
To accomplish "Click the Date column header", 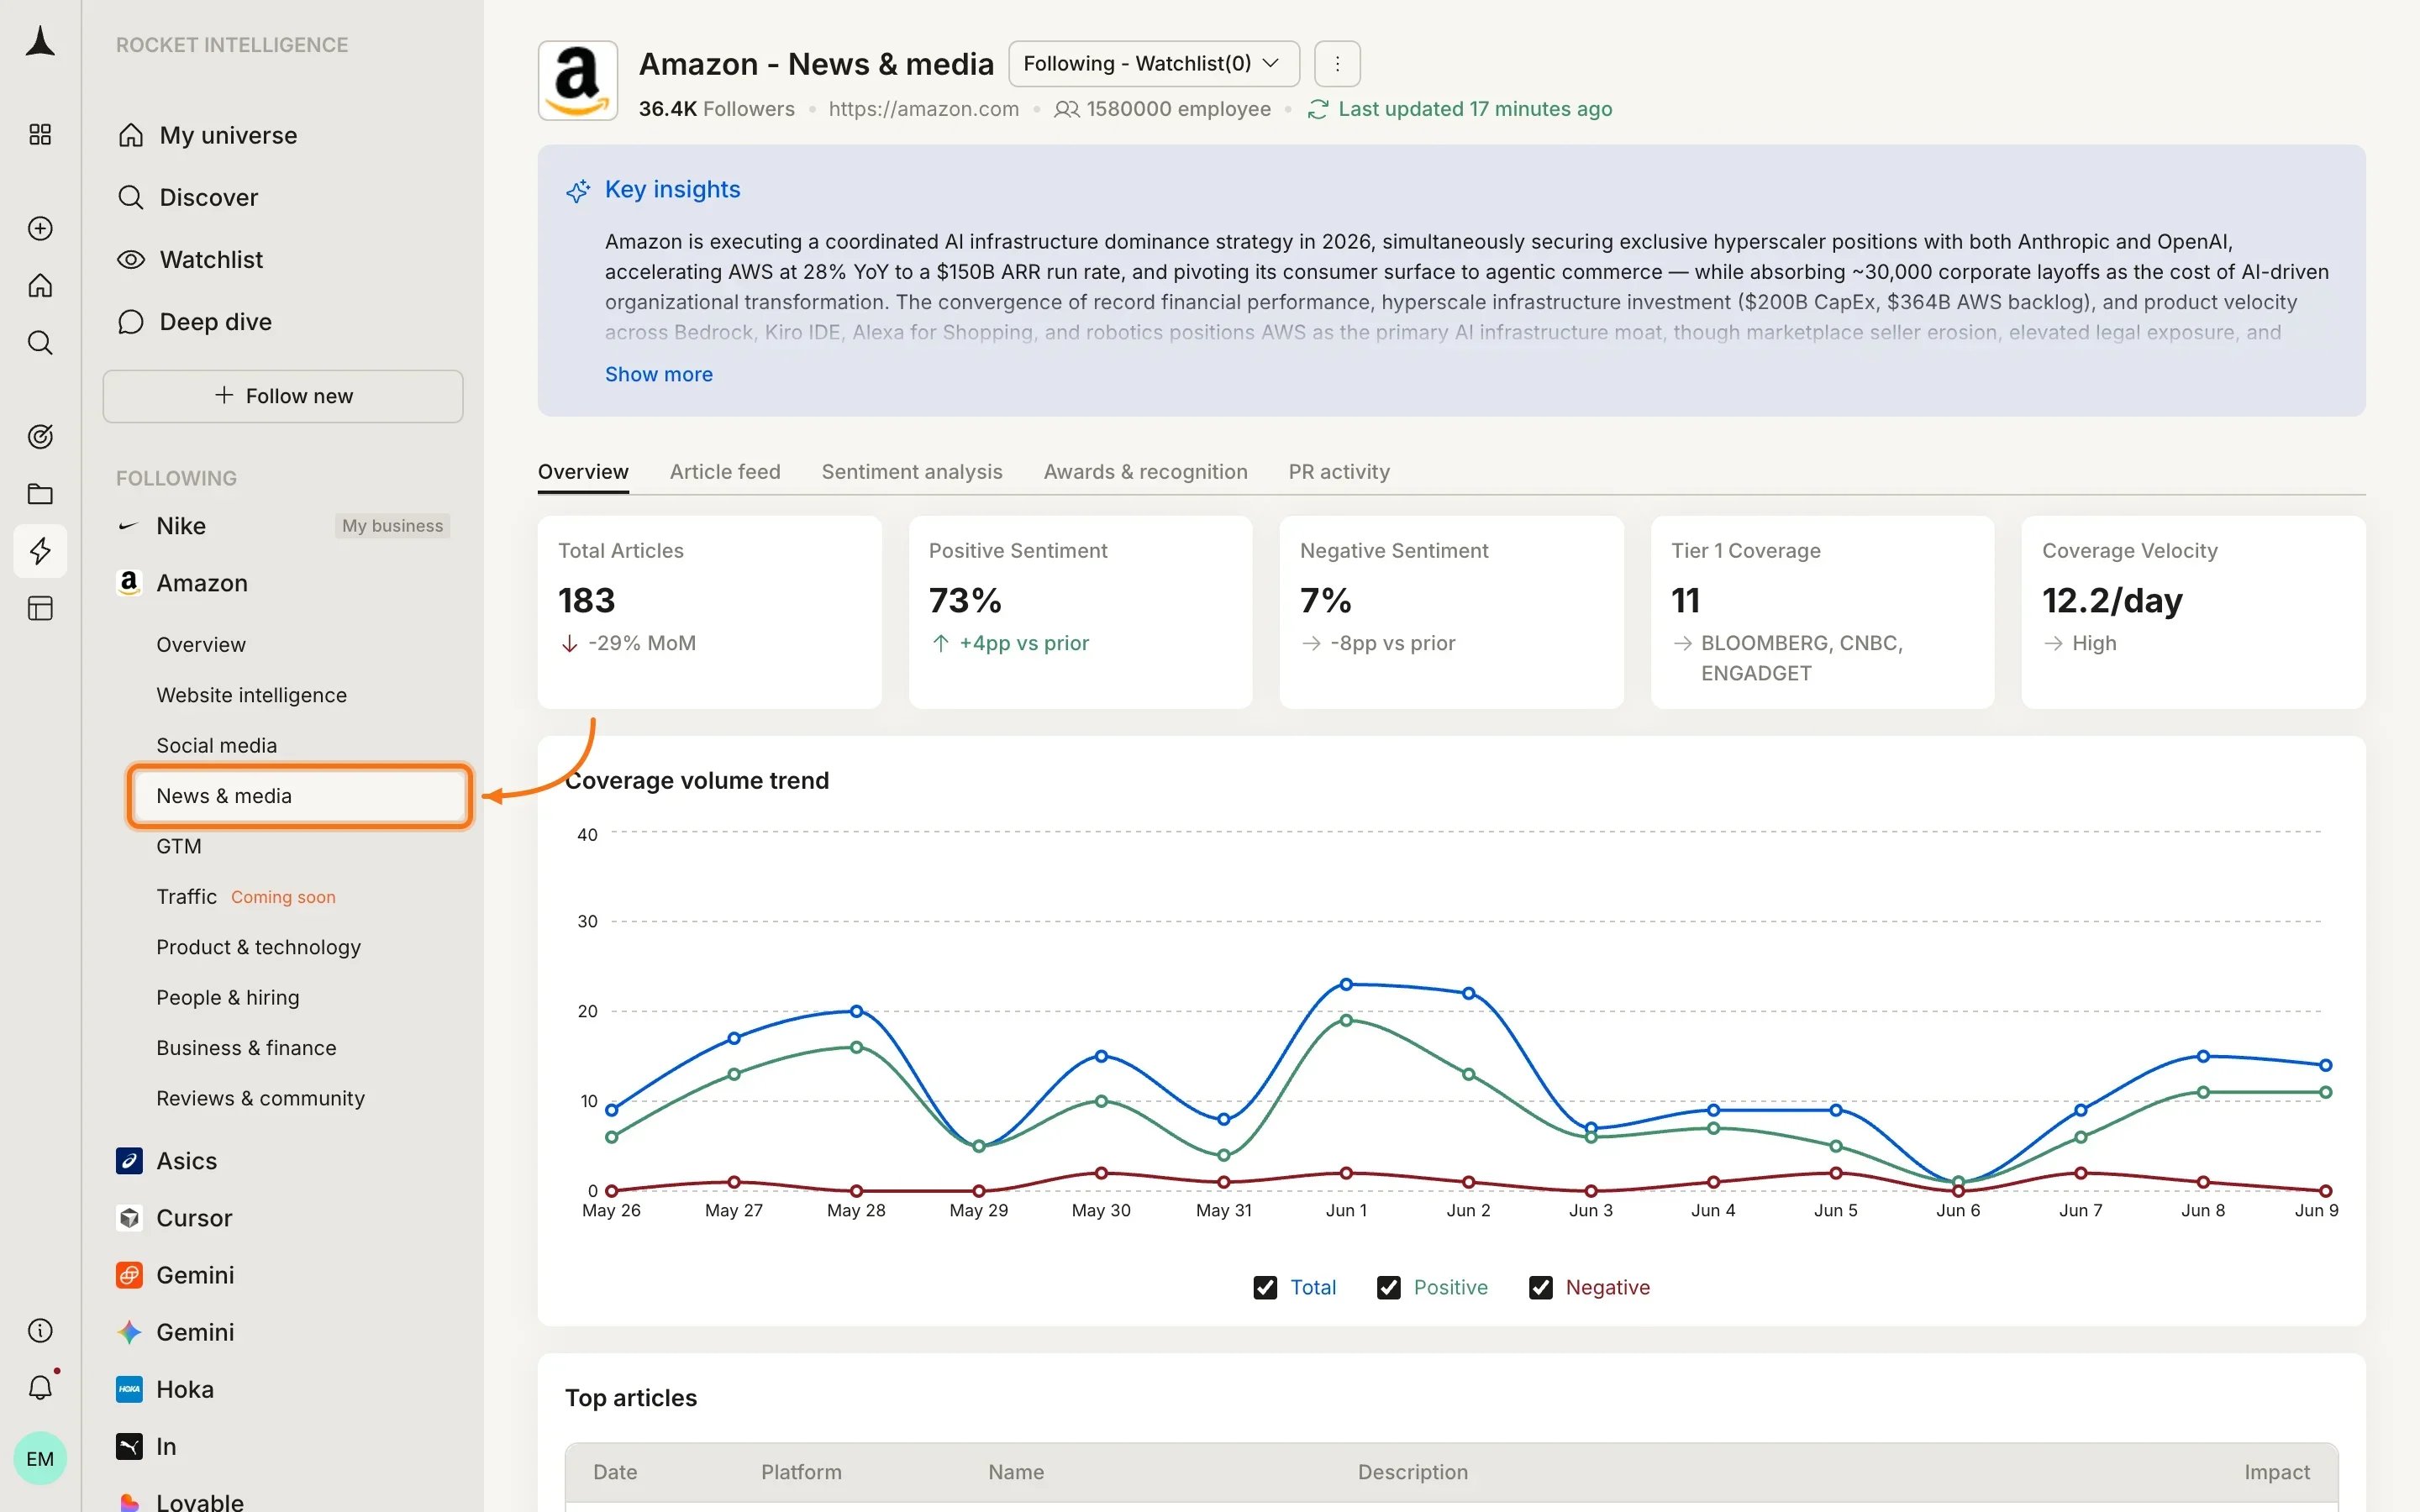I will pyautogui.click(x=615, y=1472).
